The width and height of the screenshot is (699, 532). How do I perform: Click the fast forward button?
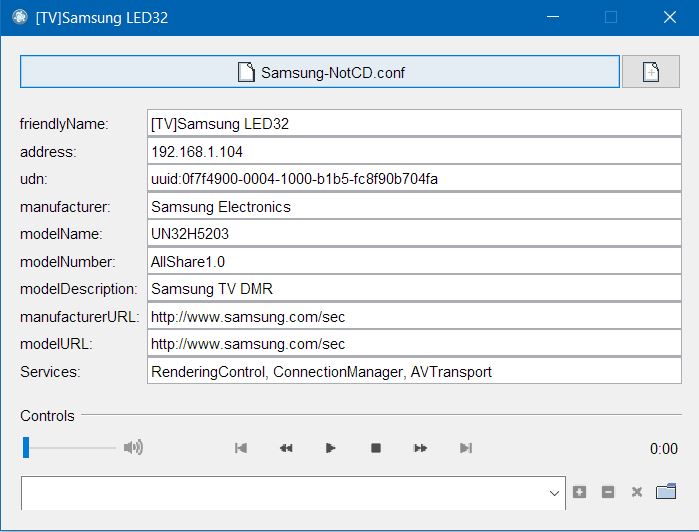(420, 448)
